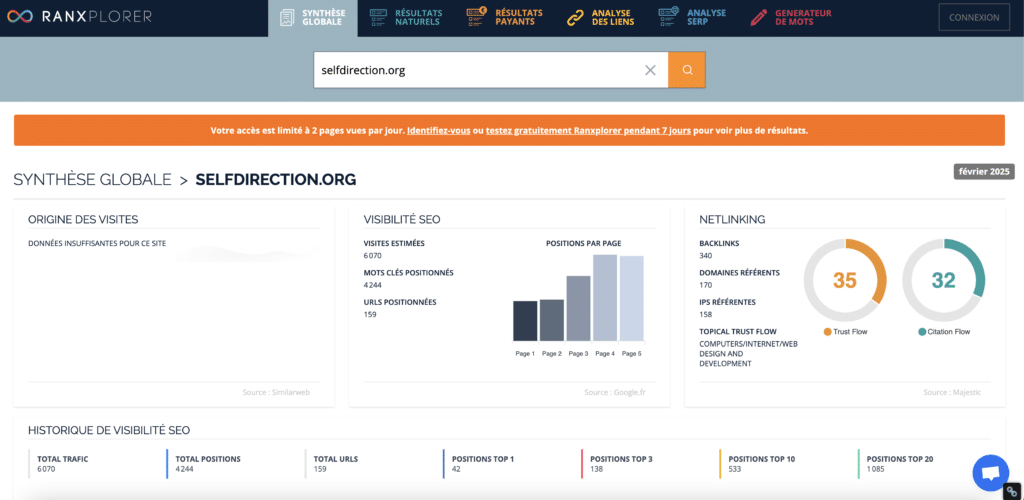Image resolution: width=1024 pixels, height=500 pixels.
Task: Click the Résultats Naturels list icon
Action: pyautogui.click(x=378, y=18)
